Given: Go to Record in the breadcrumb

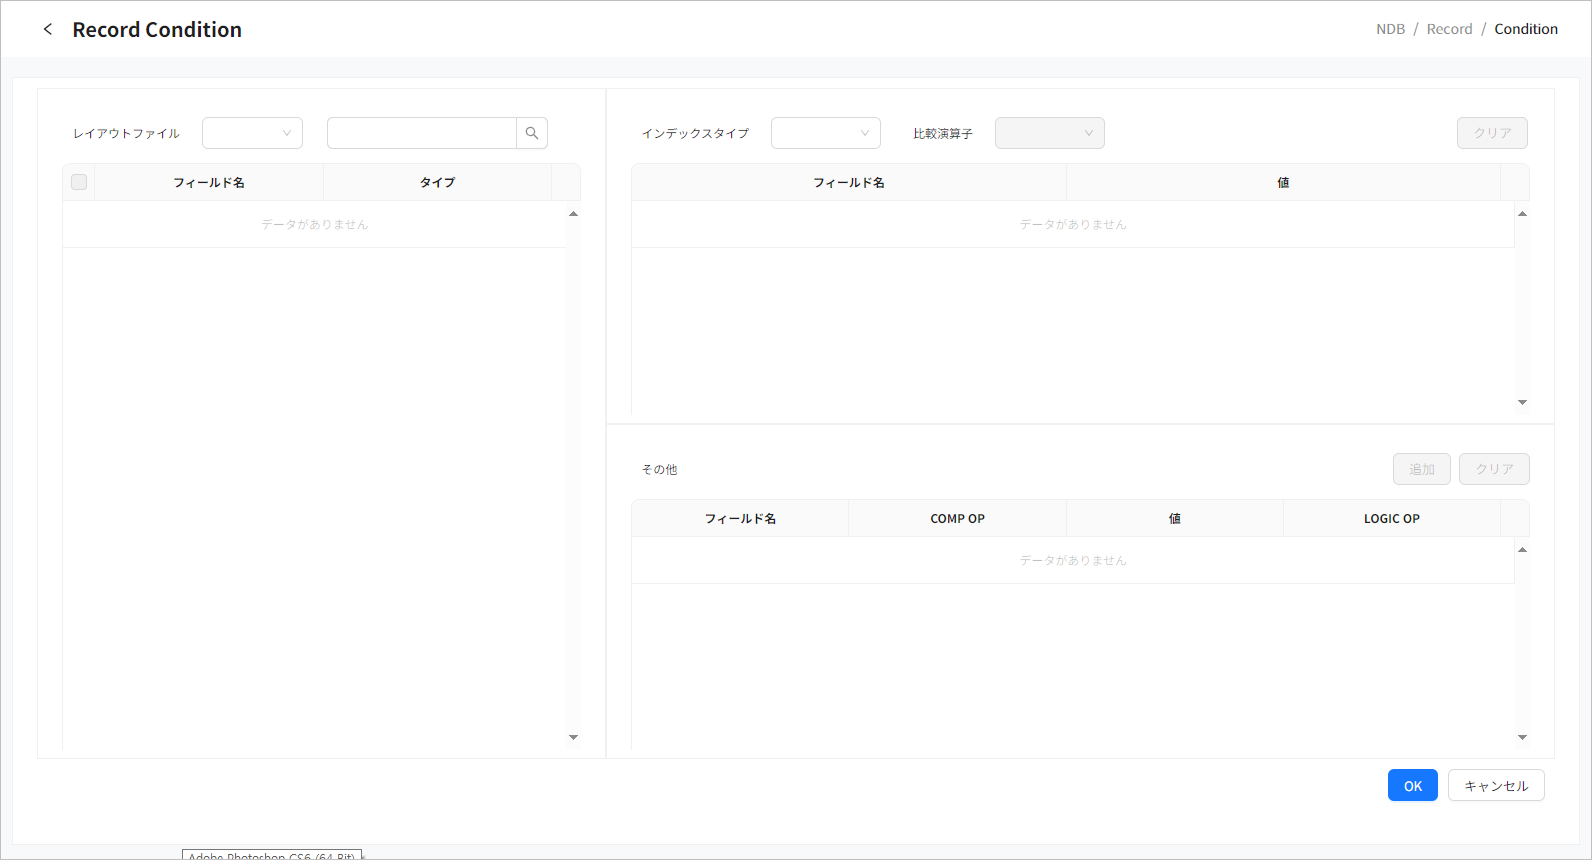Looking at the screenshot, I should point(1449,29).
